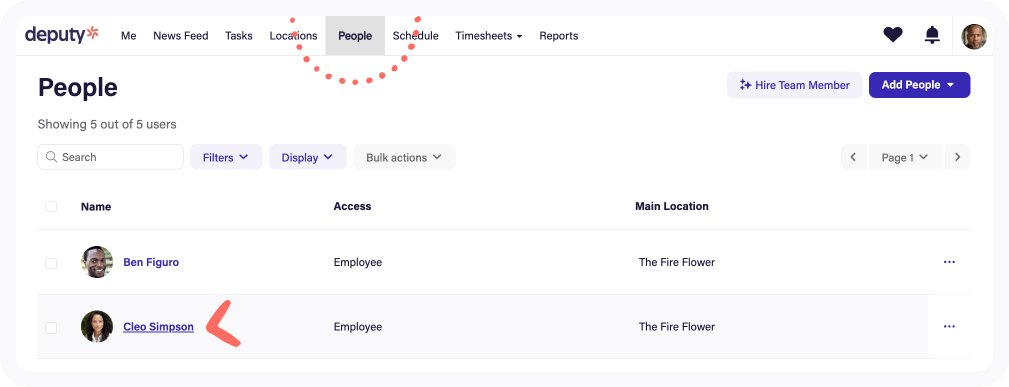Tick the checkbox for Cleo Simpson
The image size is (1009, 387).
tap(51, 328)
